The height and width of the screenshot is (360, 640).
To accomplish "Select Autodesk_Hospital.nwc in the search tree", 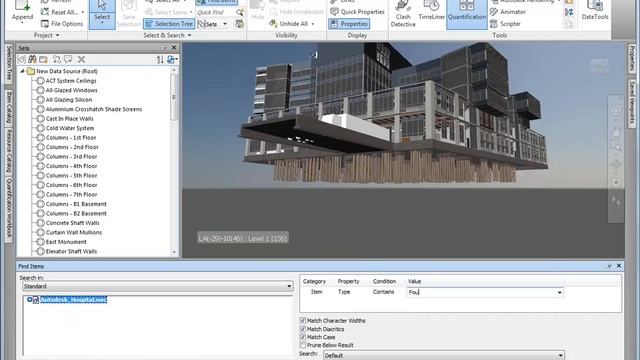I will 73,300.
